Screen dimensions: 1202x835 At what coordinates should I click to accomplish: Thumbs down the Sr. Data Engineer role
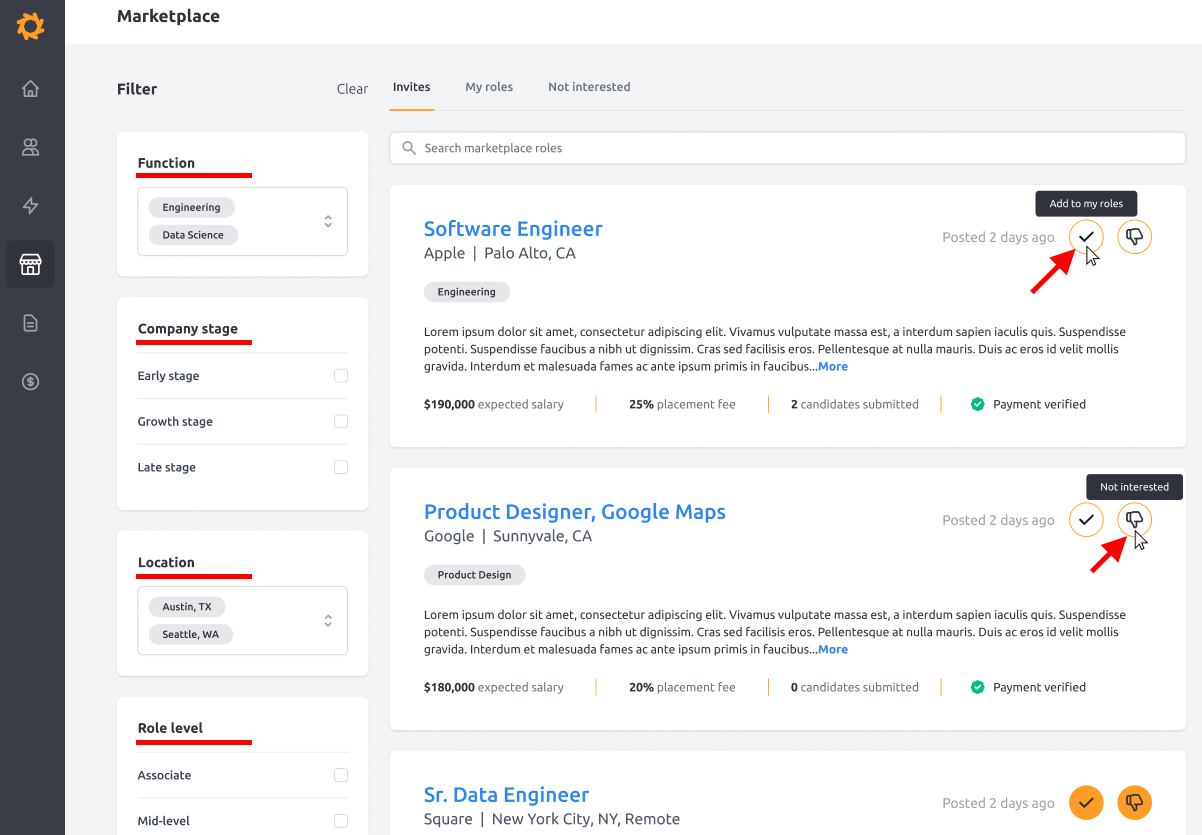pyautogui.click(x=1134, y=802)
